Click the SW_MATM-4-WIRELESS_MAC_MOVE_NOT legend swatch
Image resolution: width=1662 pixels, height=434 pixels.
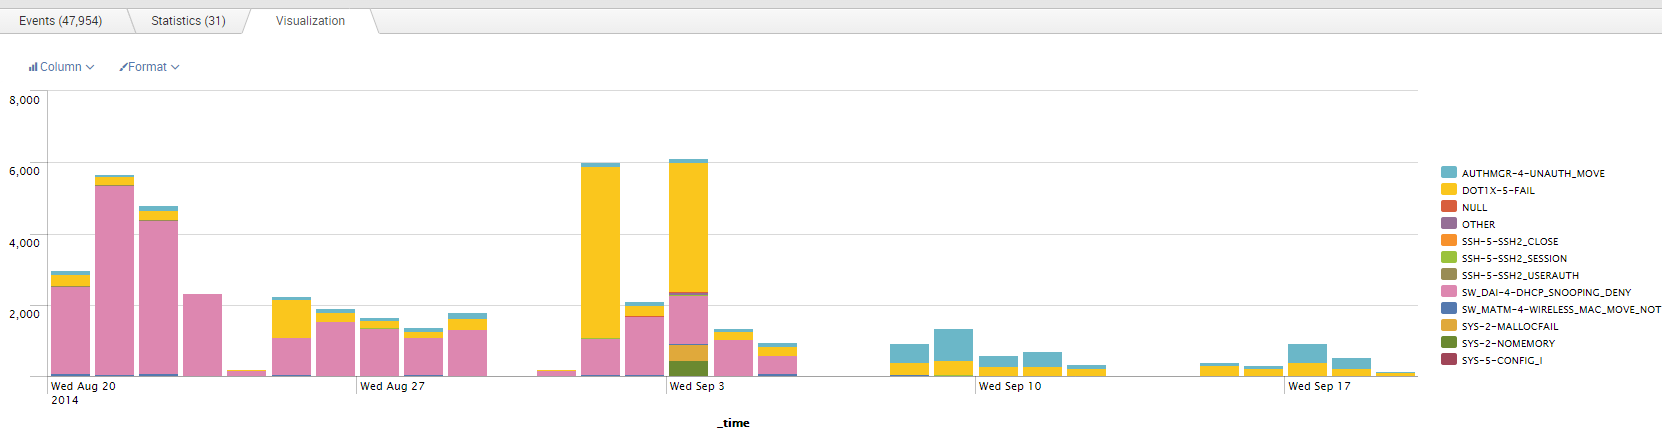coord(1448,309)
